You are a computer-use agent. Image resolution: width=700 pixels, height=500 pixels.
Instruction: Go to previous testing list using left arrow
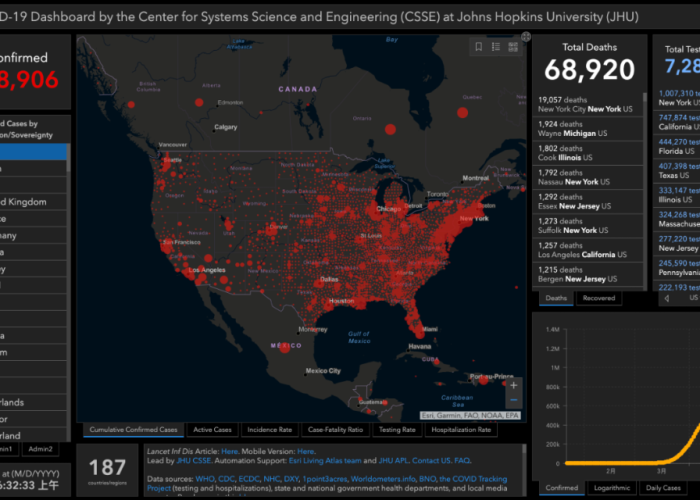point(667,298)
